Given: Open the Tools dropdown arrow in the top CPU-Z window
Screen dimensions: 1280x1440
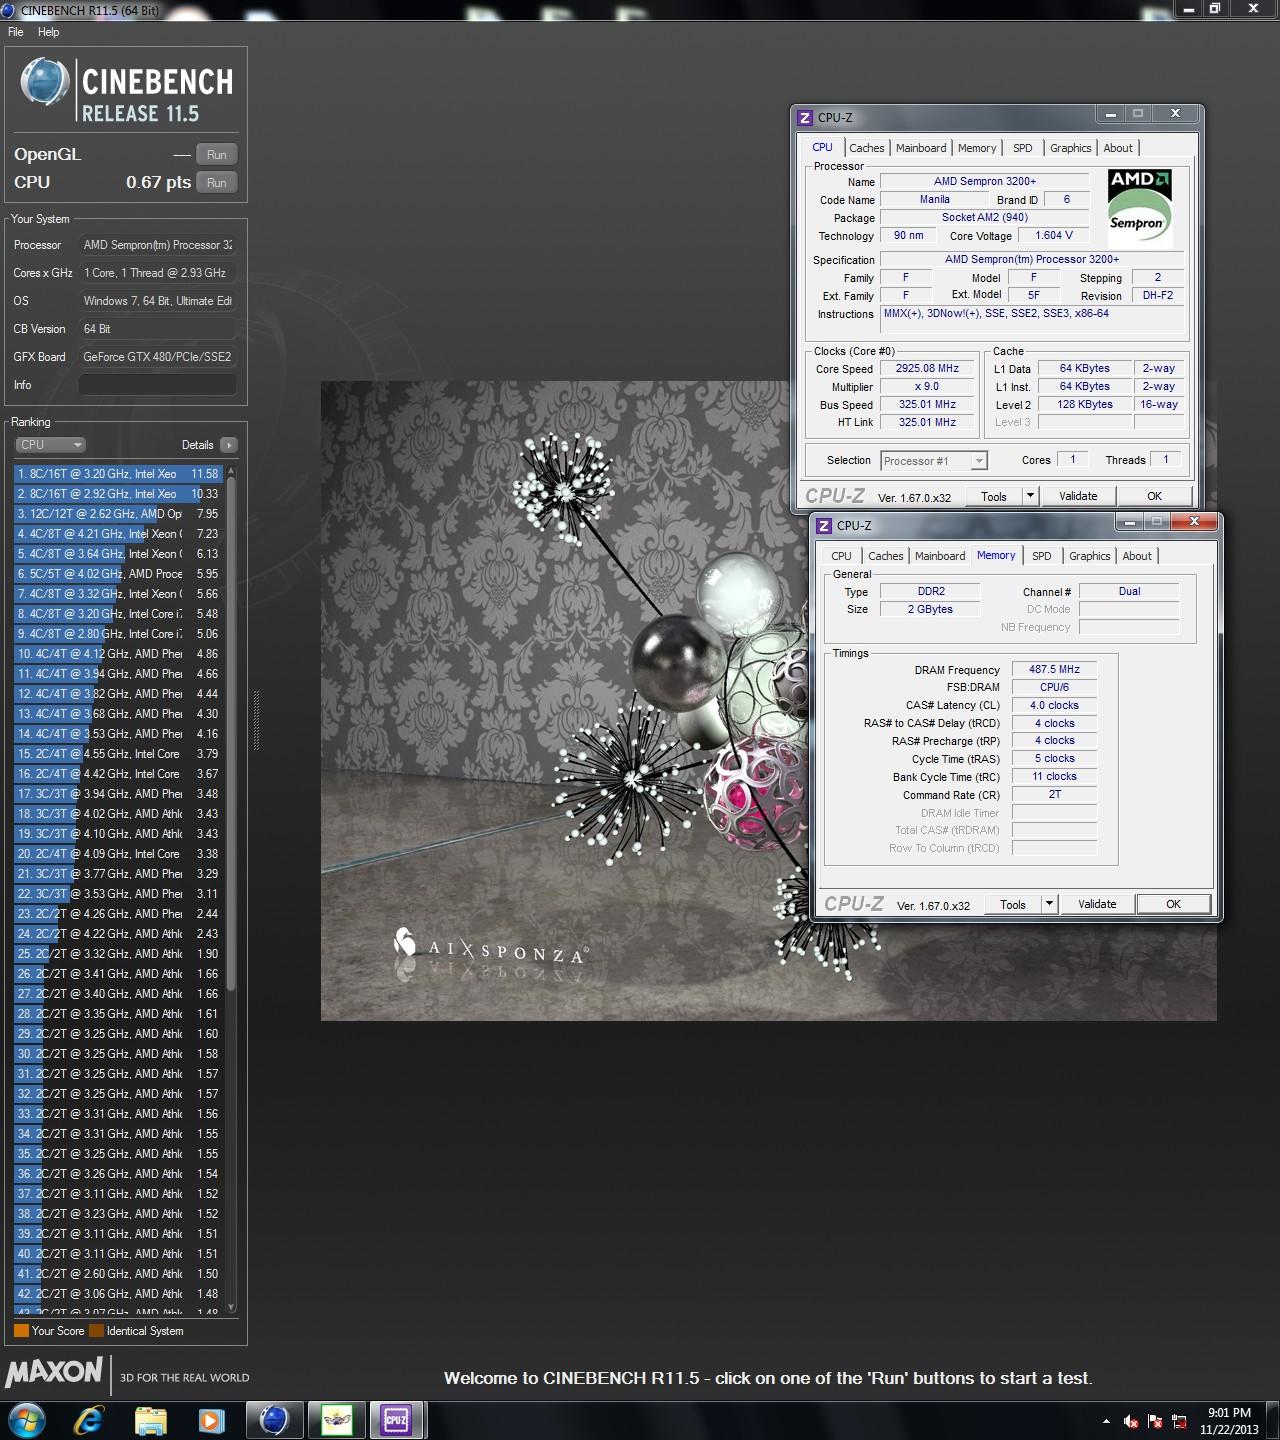Looking at the screenshot, I should 1030,497.
